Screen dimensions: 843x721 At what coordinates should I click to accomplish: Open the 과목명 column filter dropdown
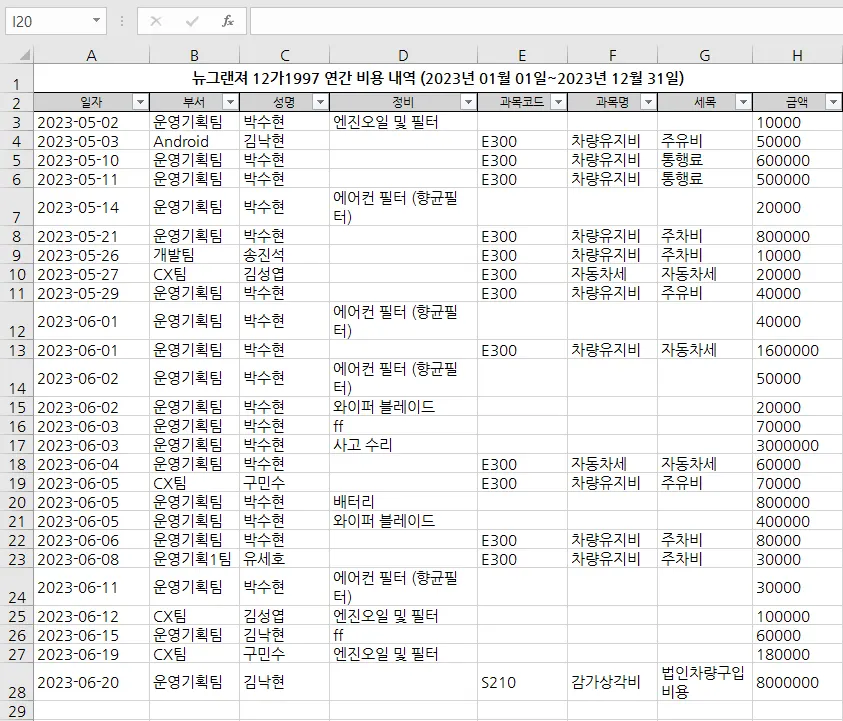pos(648,102)
